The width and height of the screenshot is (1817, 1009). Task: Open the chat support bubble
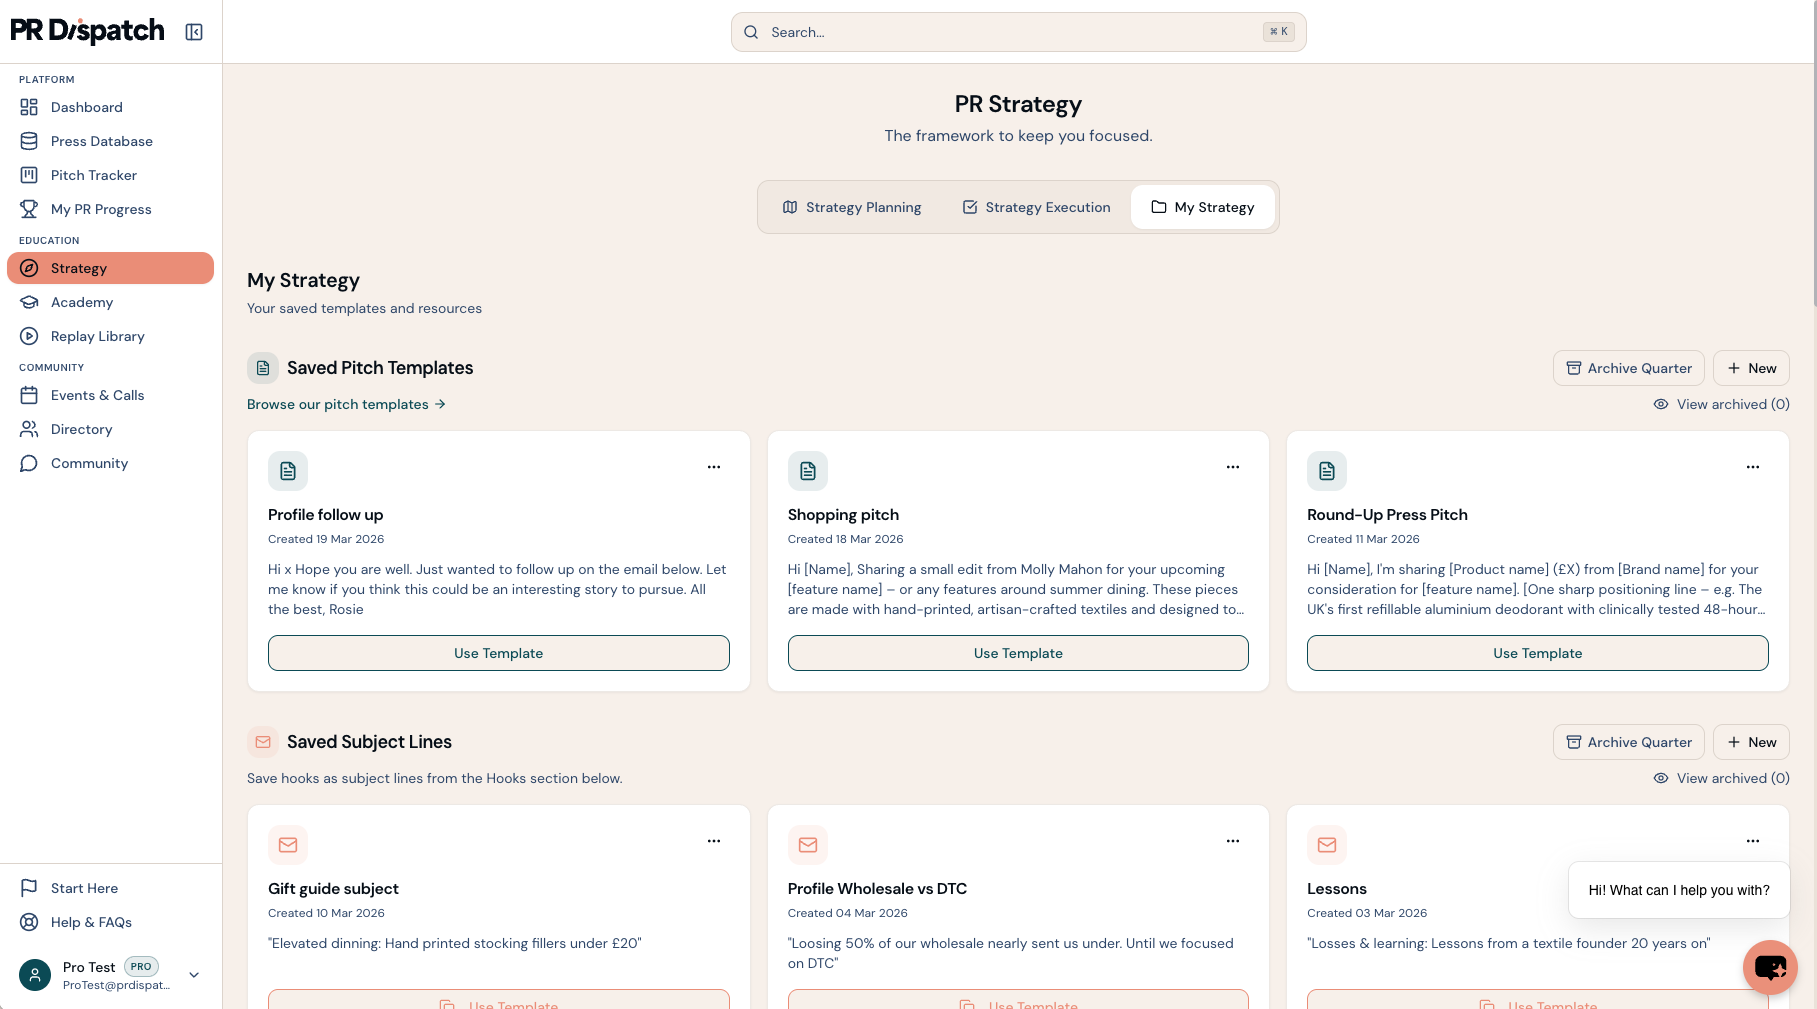[x=1770, y=967]
